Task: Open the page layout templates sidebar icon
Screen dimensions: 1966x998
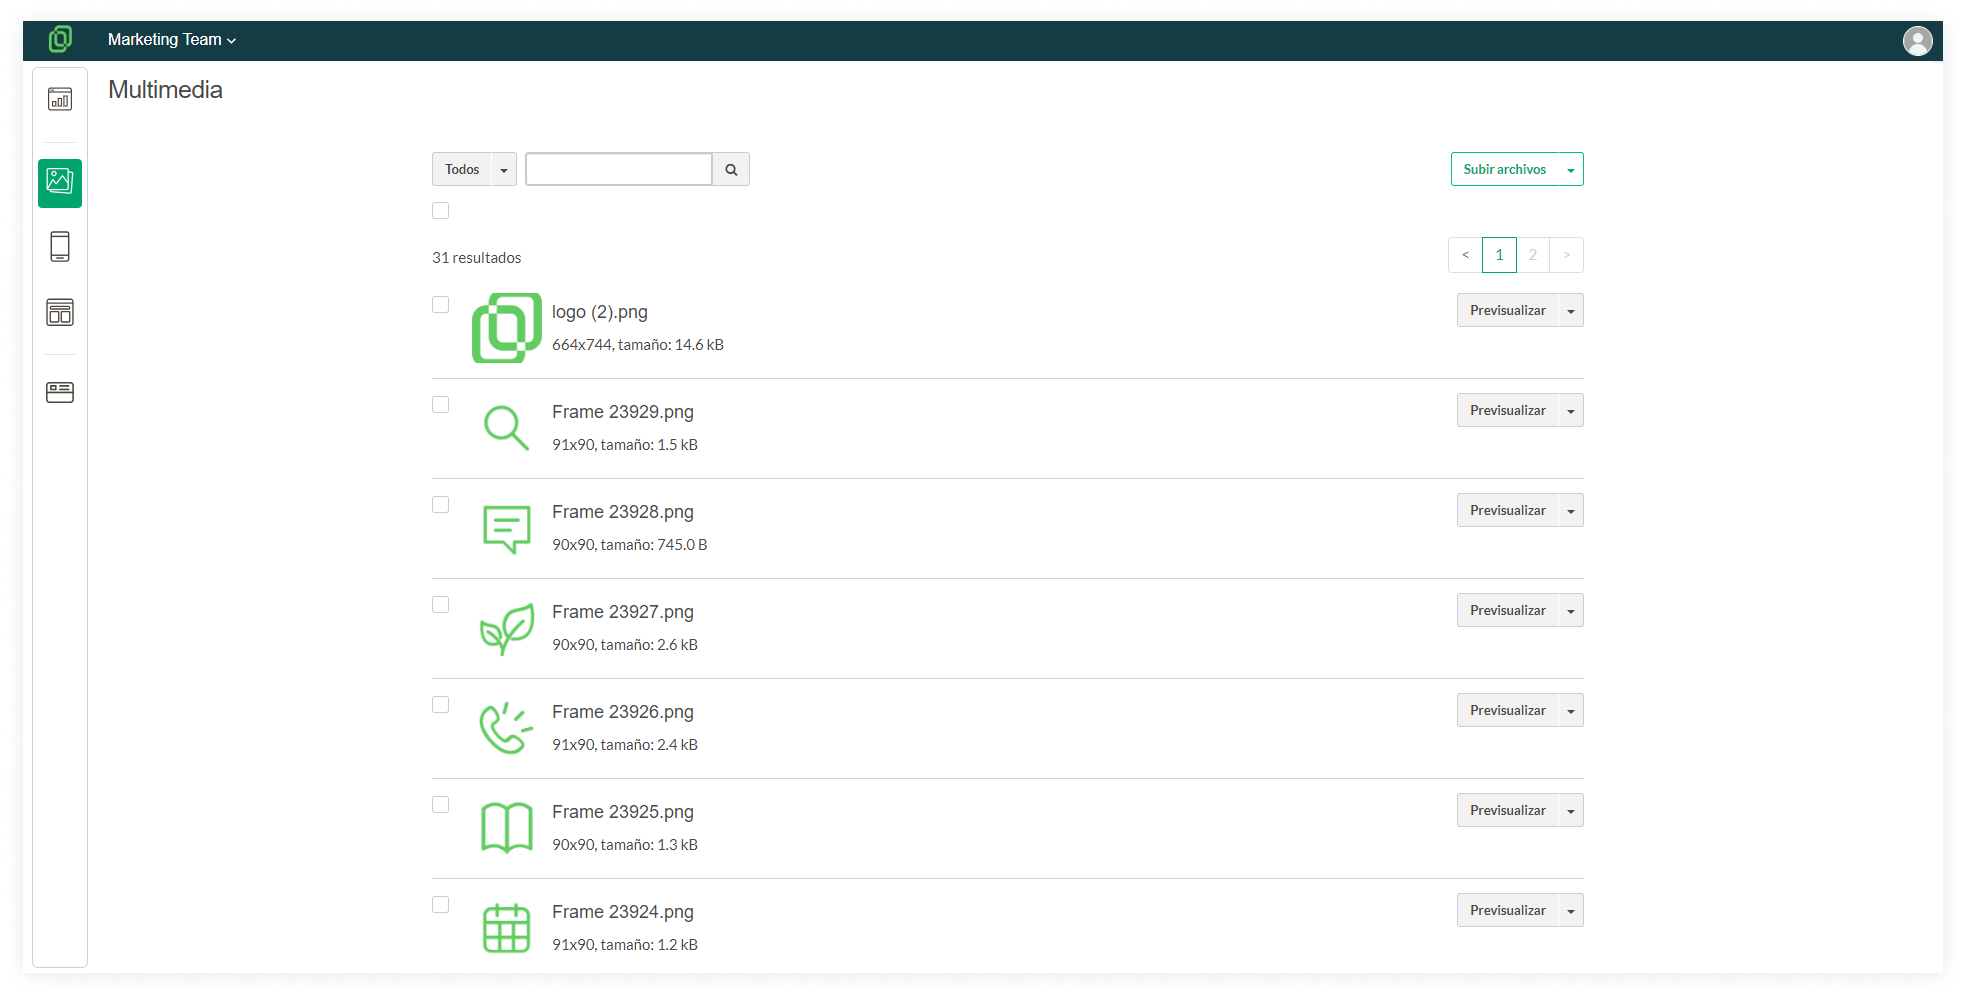Action: pos(60,312)
